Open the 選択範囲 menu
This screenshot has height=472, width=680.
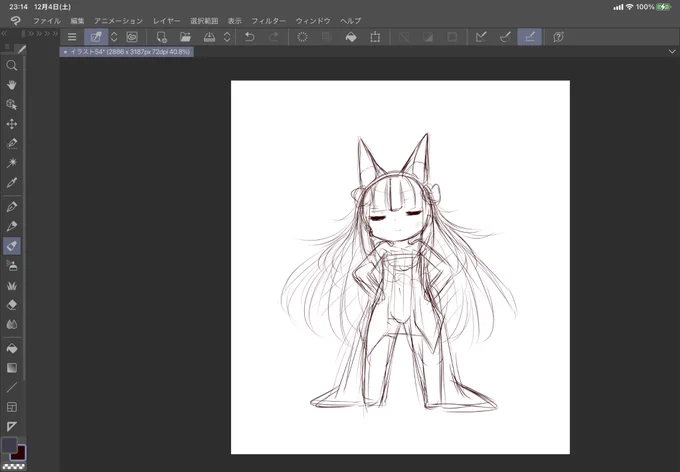point(204,20)
